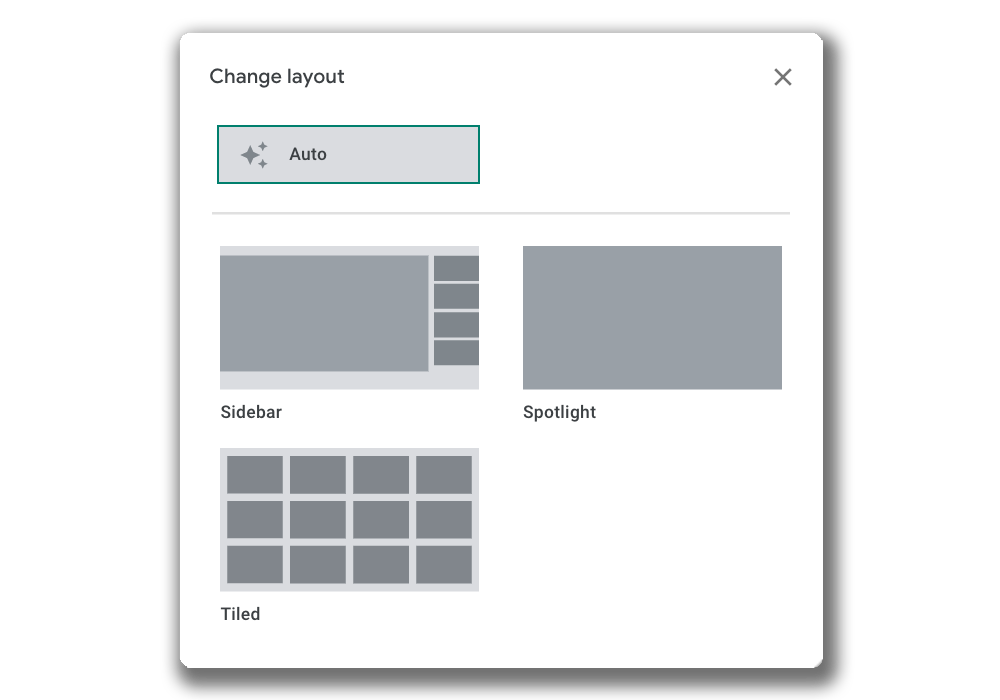1000x700 pixels.
Task: Click the divider line below Auto
Action: click(500, 213)
